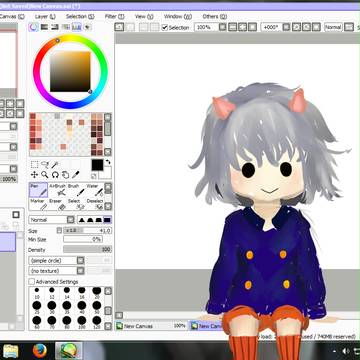Select the rotate view tool
This screenshot has width=360, height=360.
[55, 174]
